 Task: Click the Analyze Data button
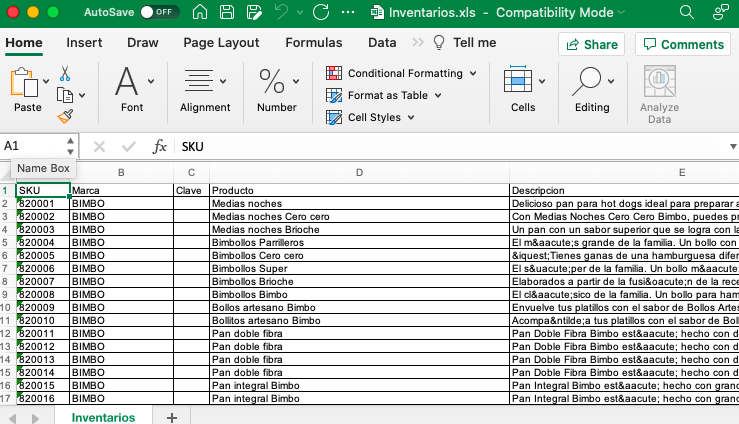(x=659, y=94)
